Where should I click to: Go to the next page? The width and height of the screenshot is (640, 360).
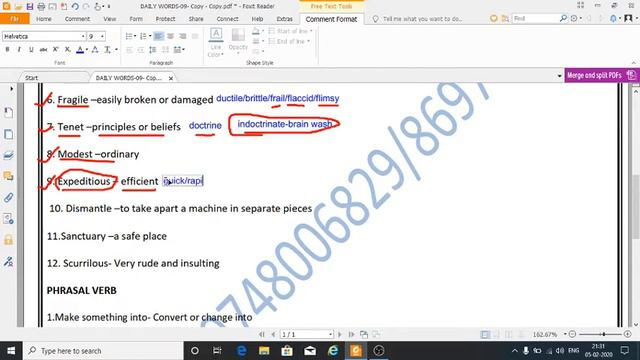[340, 334]
